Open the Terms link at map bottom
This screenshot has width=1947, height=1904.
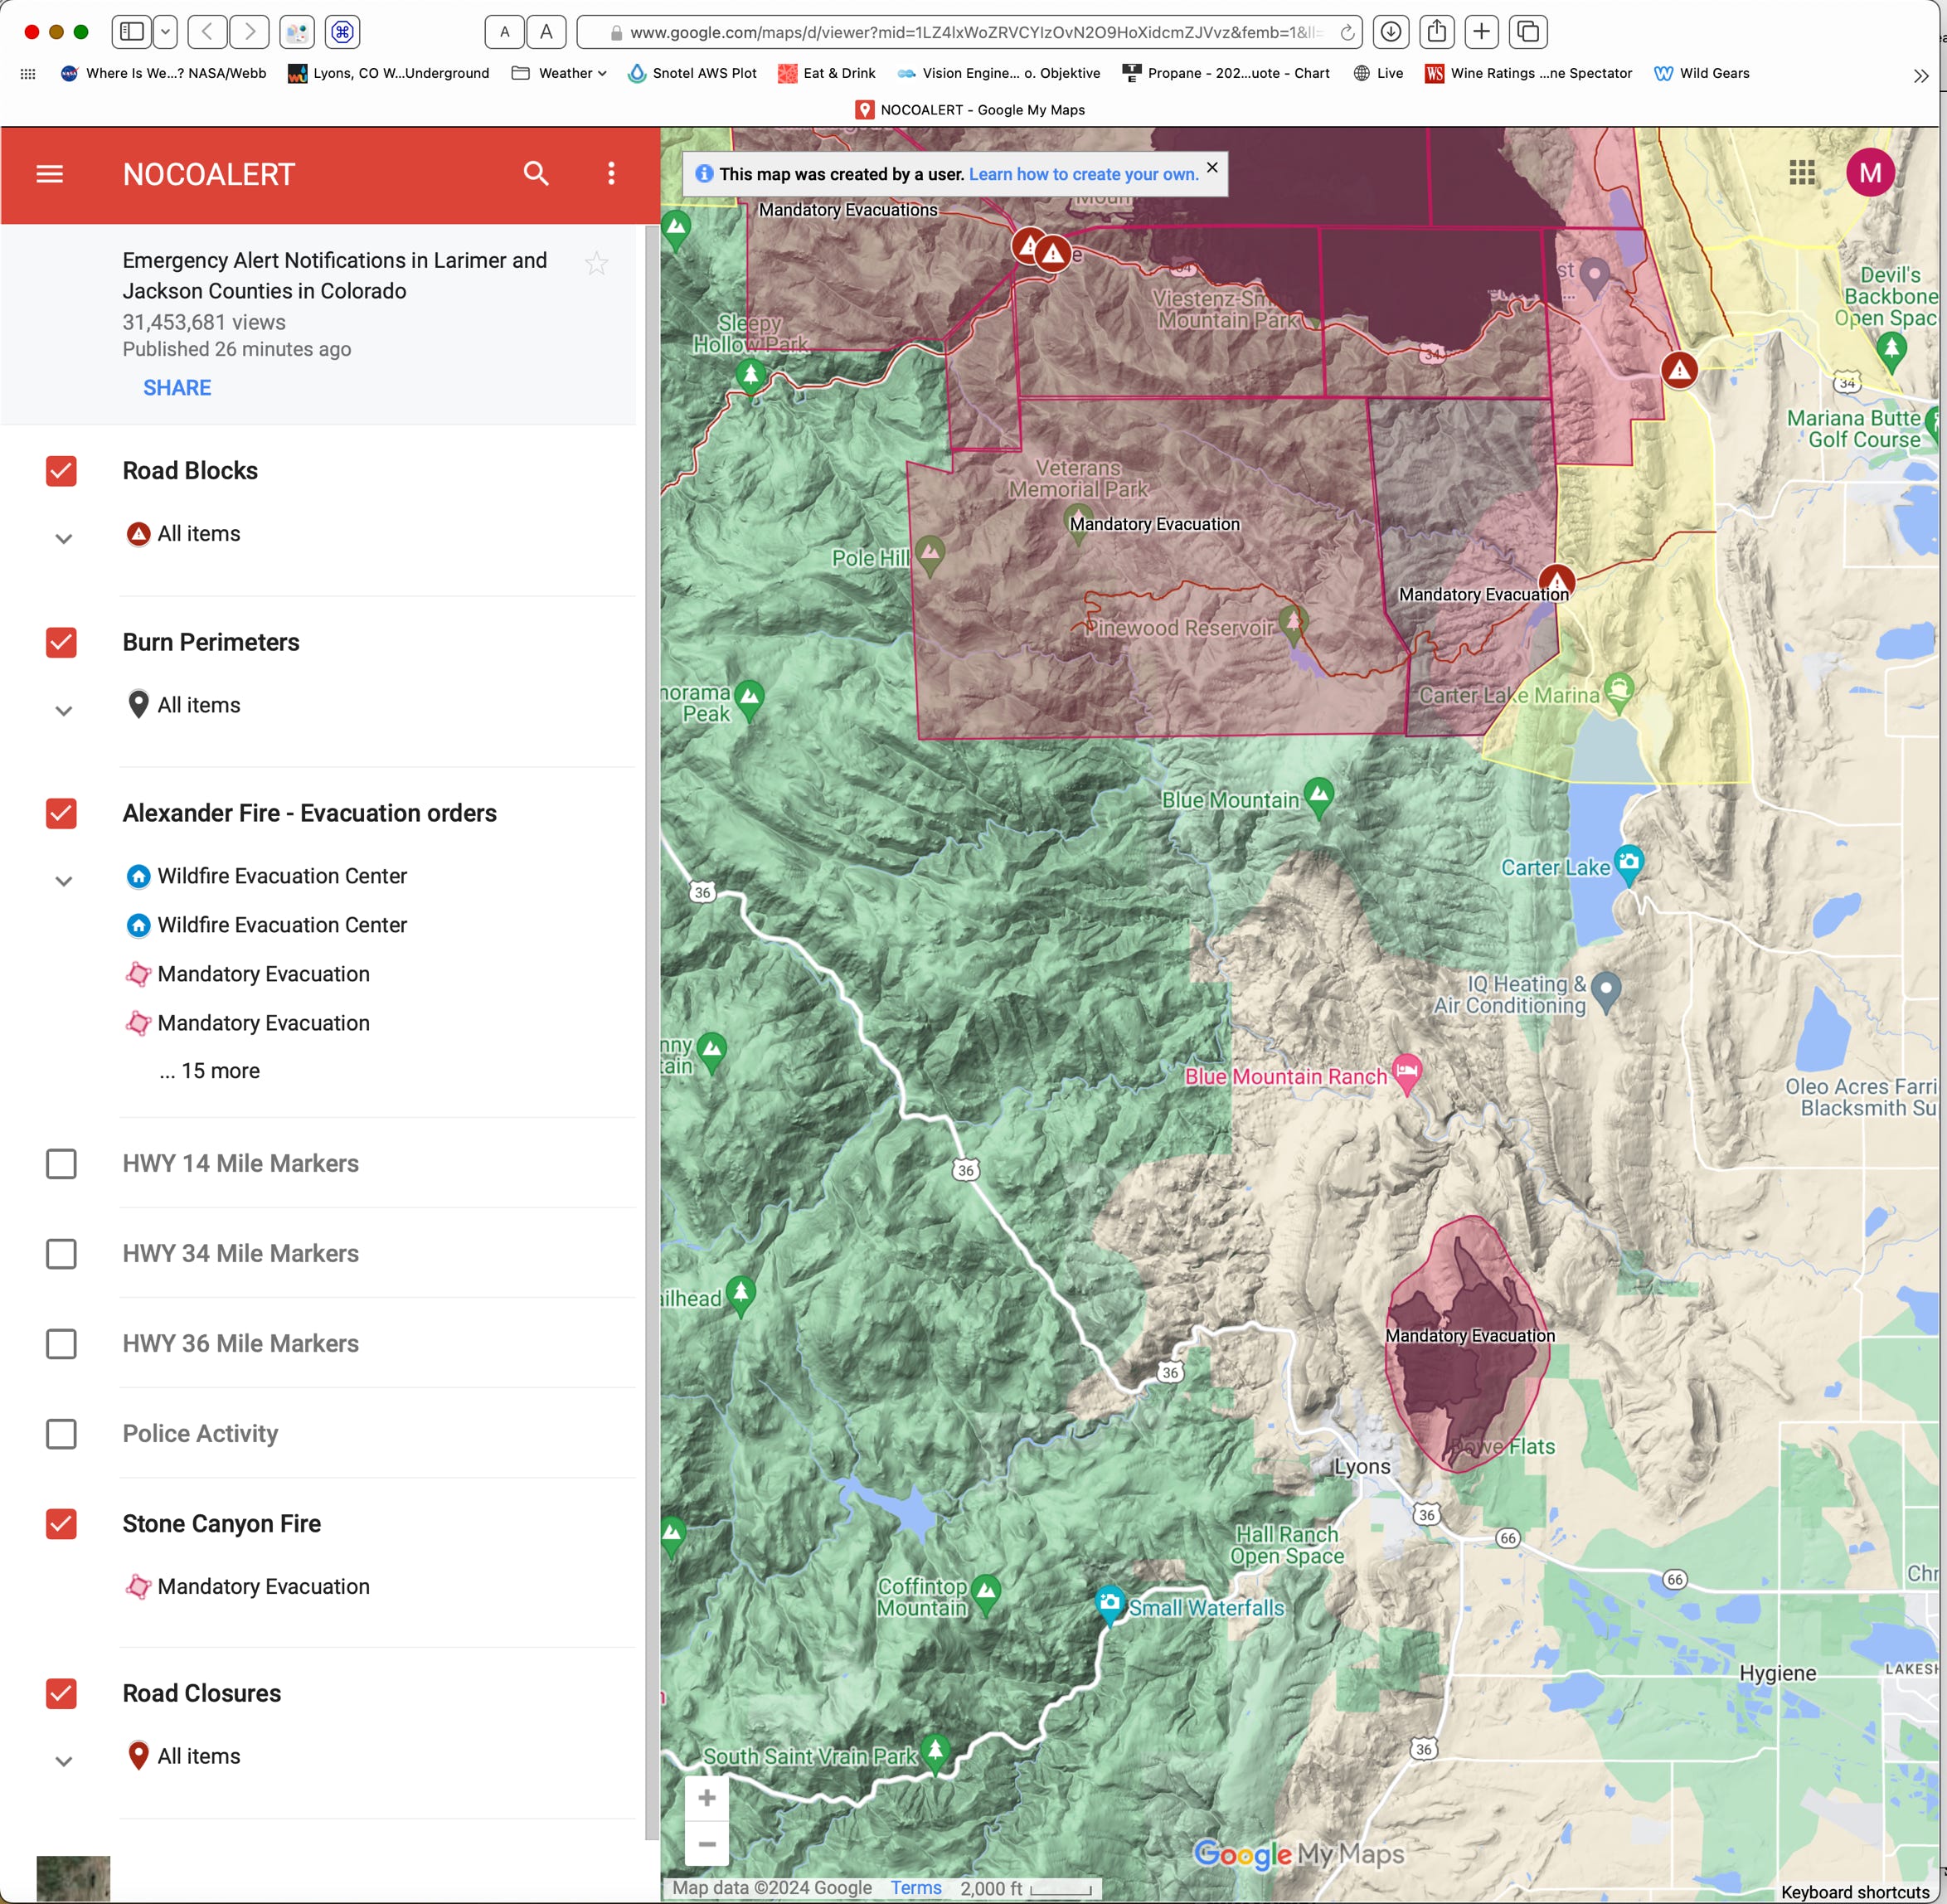coord(916,1887)
